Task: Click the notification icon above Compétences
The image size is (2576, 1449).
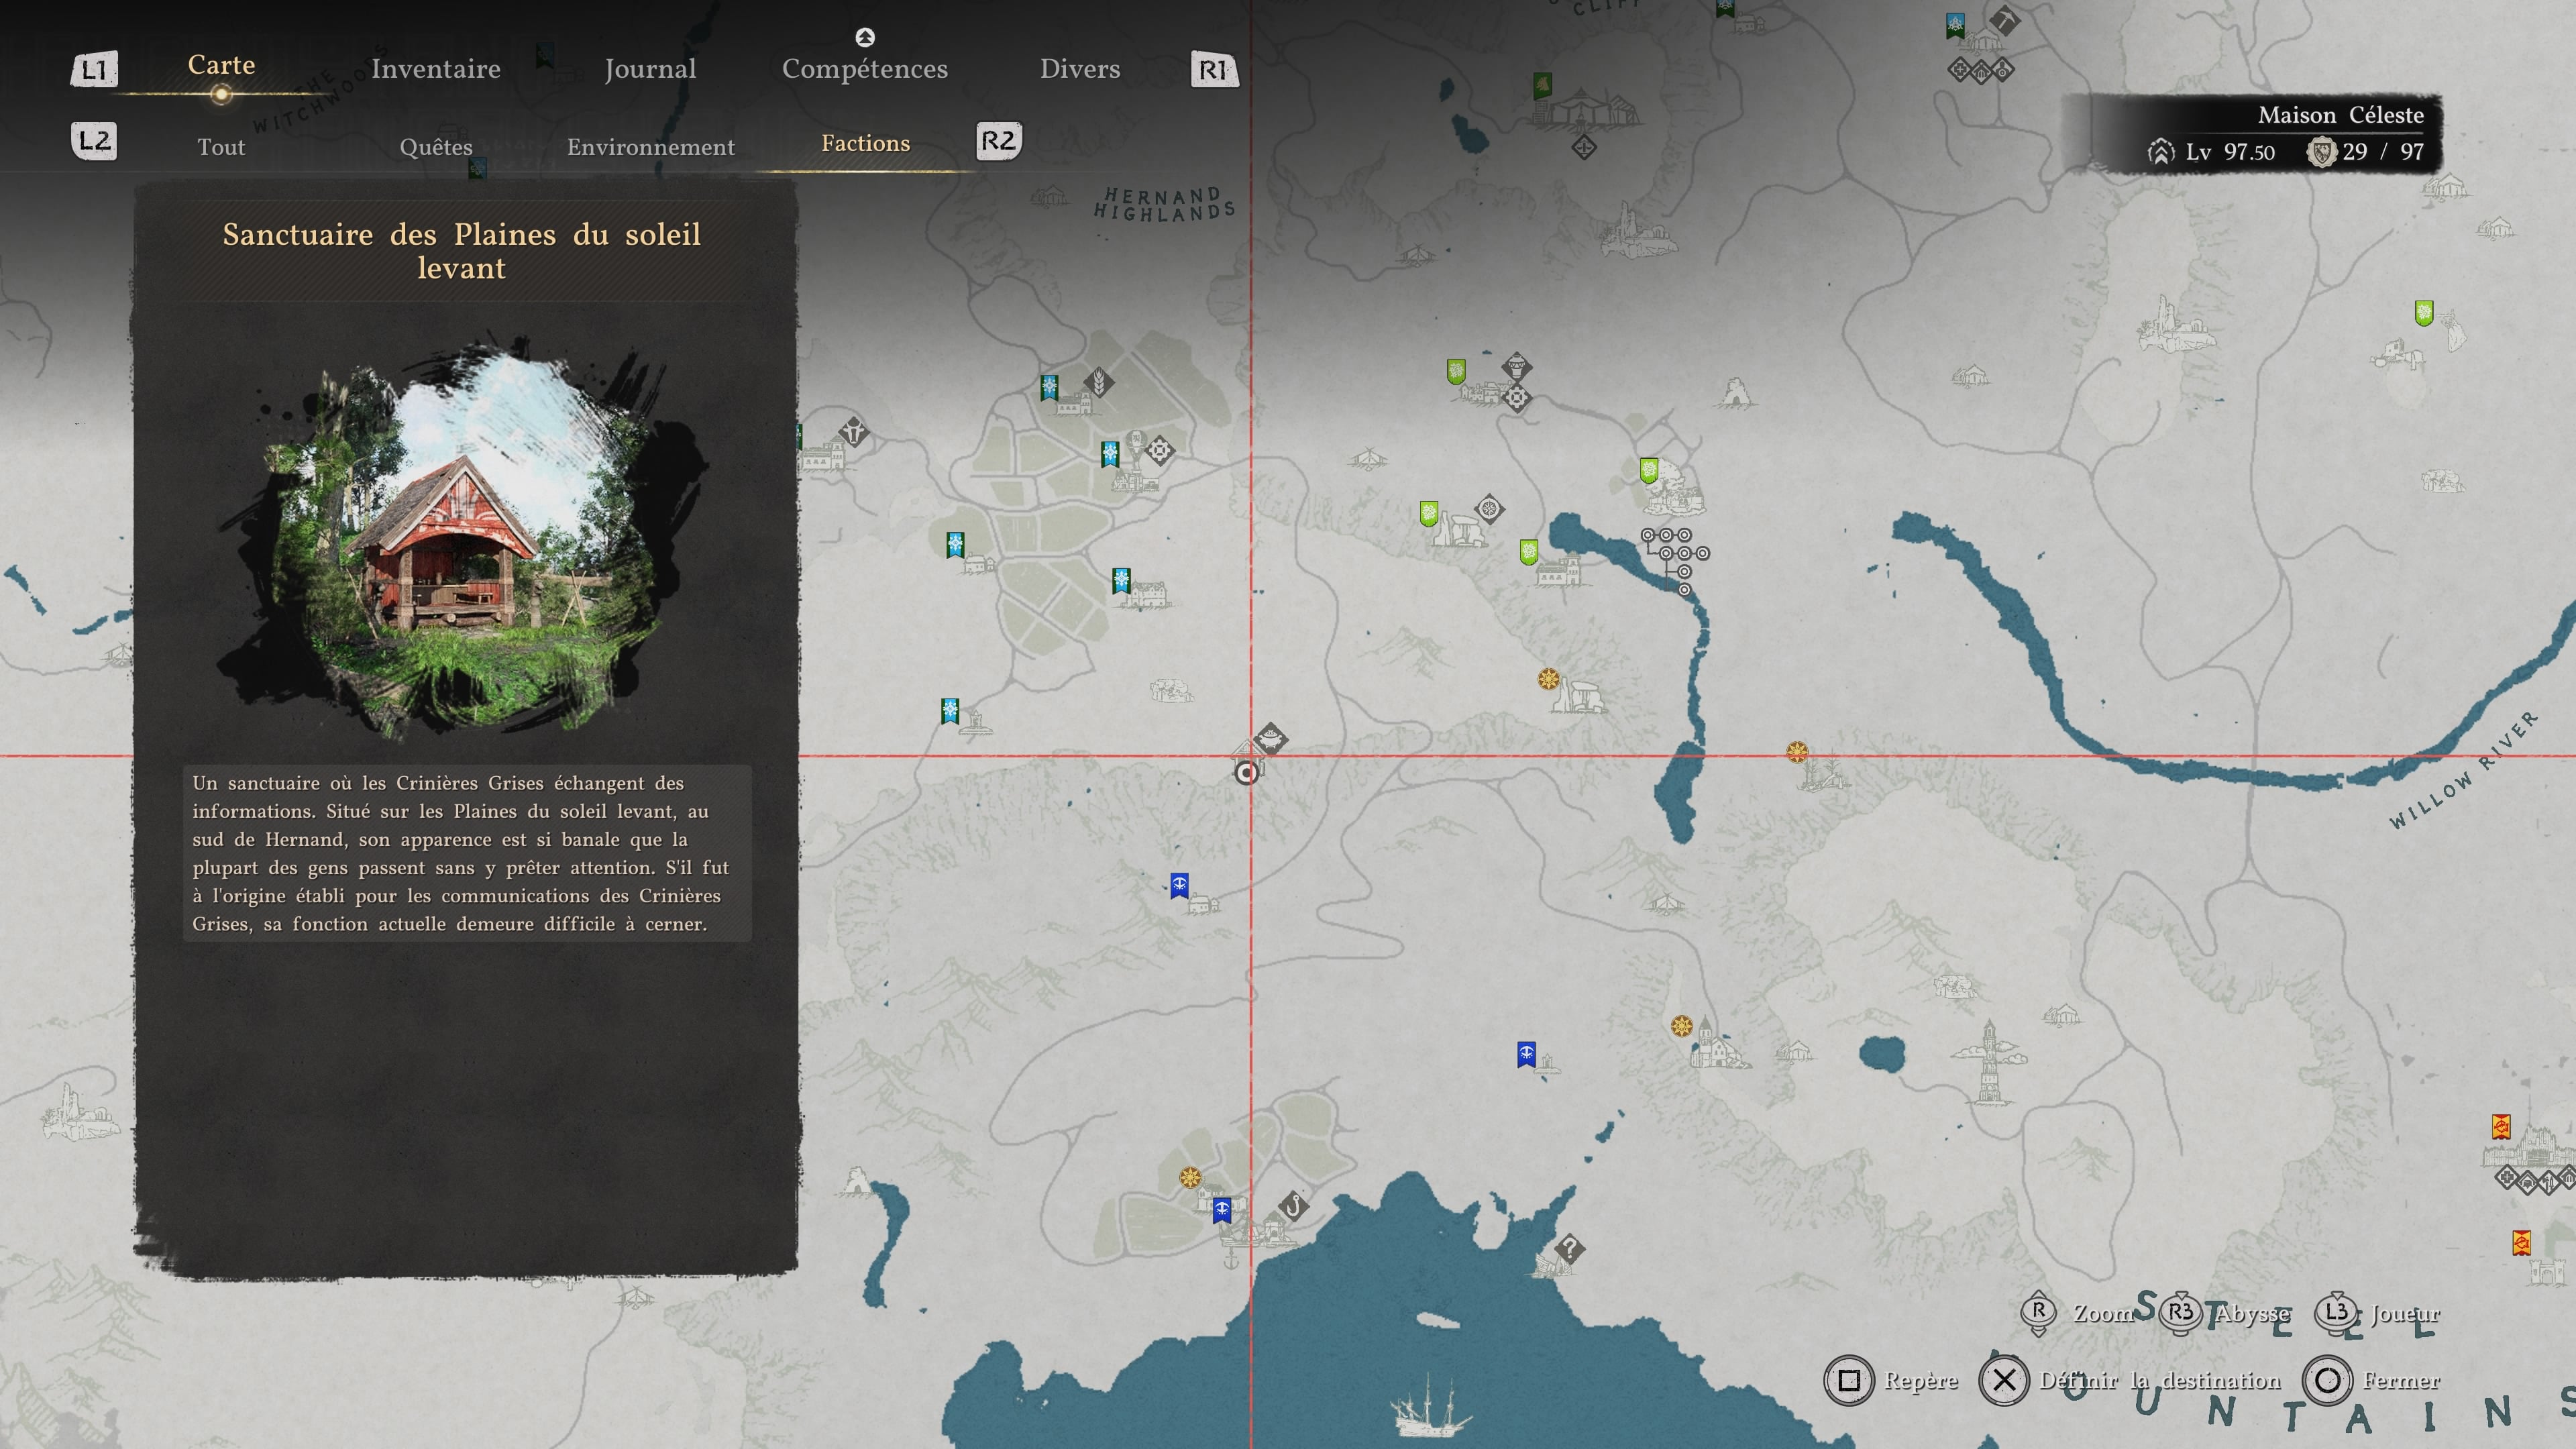Action: [x=865, y=37]
